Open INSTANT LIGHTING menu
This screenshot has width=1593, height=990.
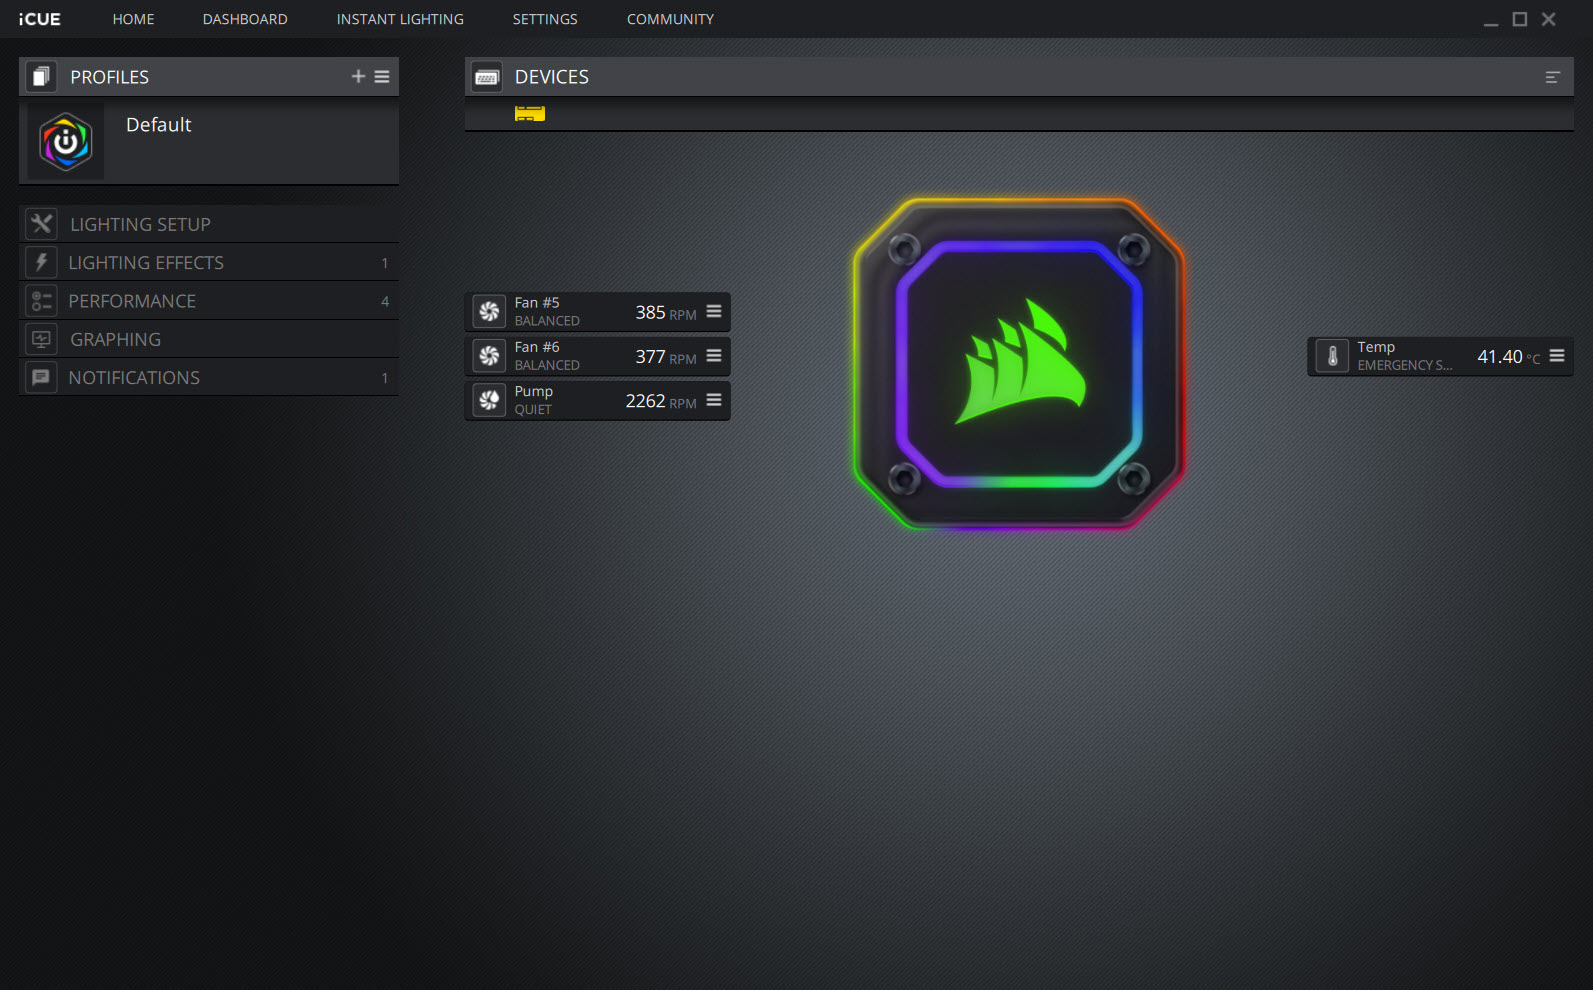click(400, 19)
